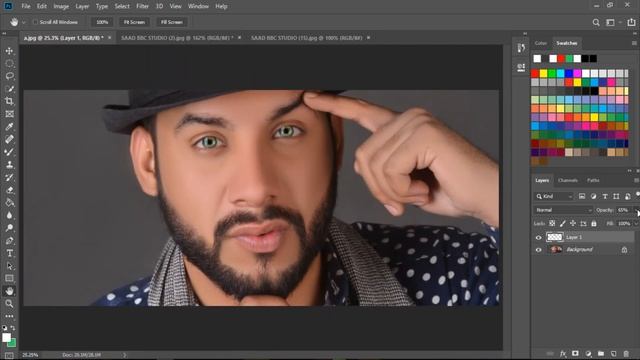
Task: Toggle prevent artboard auto-nesting lock
Action: point(583,223)
